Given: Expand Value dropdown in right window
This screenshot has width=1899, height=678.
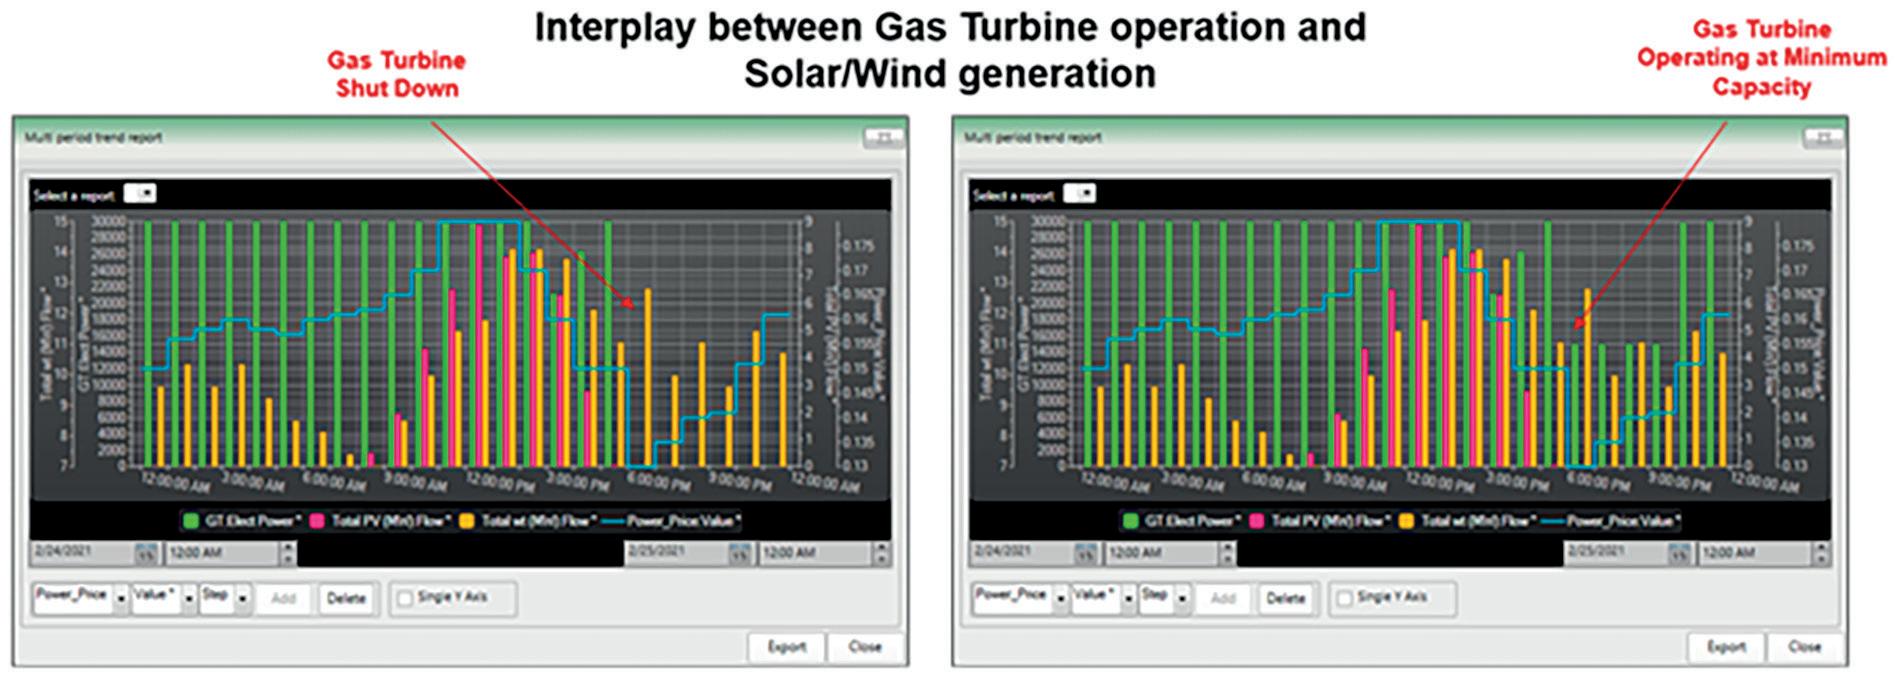Looking at the screenshot, I should click(1129, 598).
